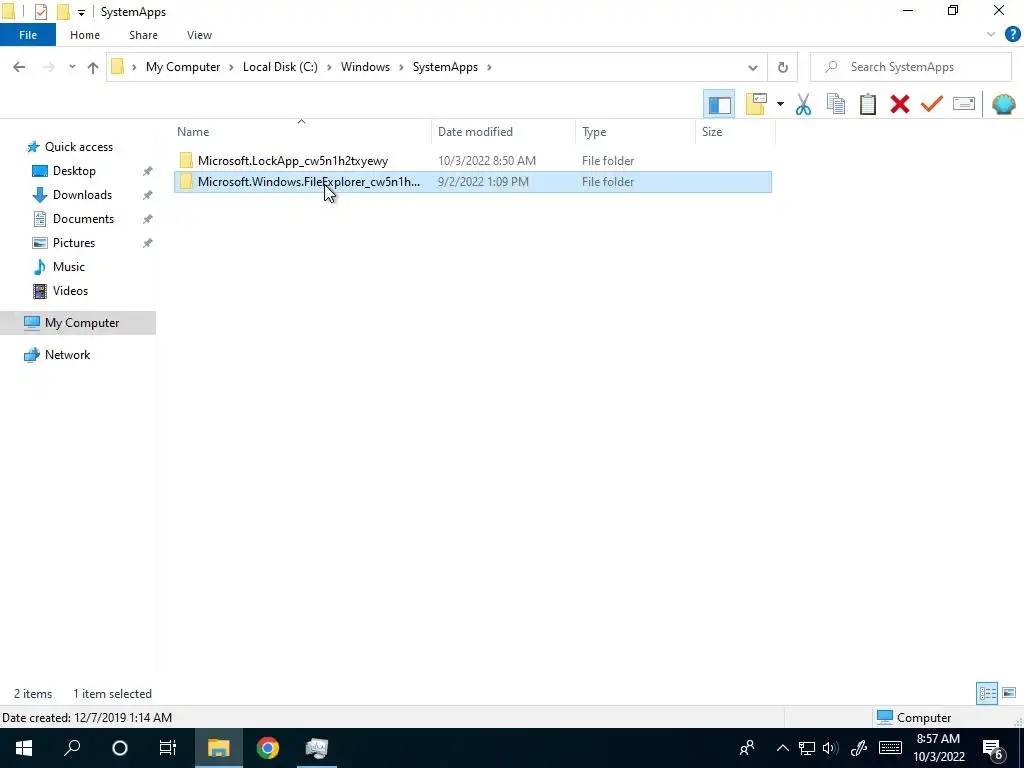Open the address bar history dropdown

tap(752, 67)
